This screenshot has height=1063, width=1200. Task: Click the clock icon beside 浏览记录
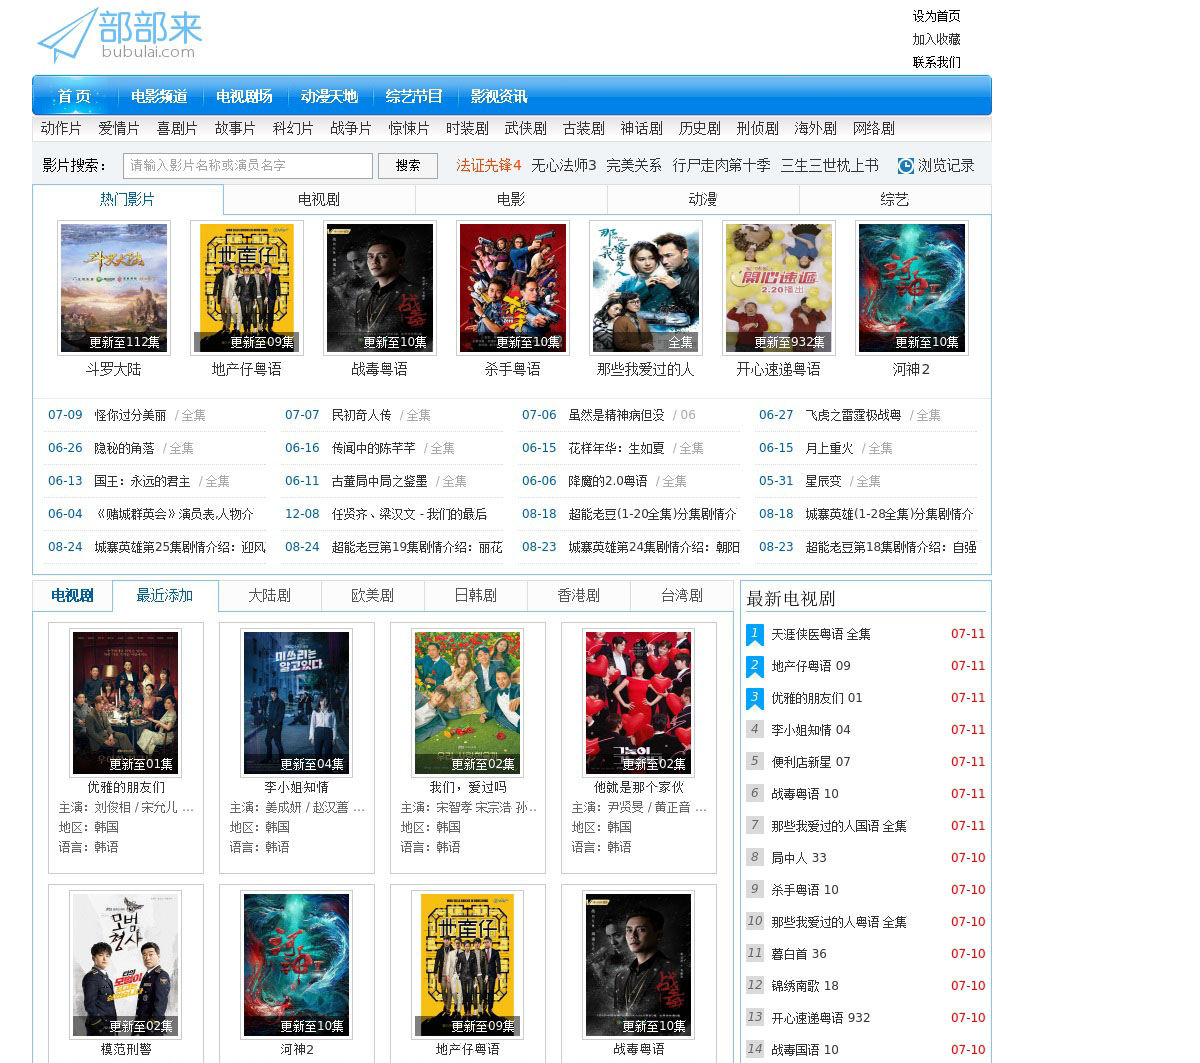coord(905,166)
